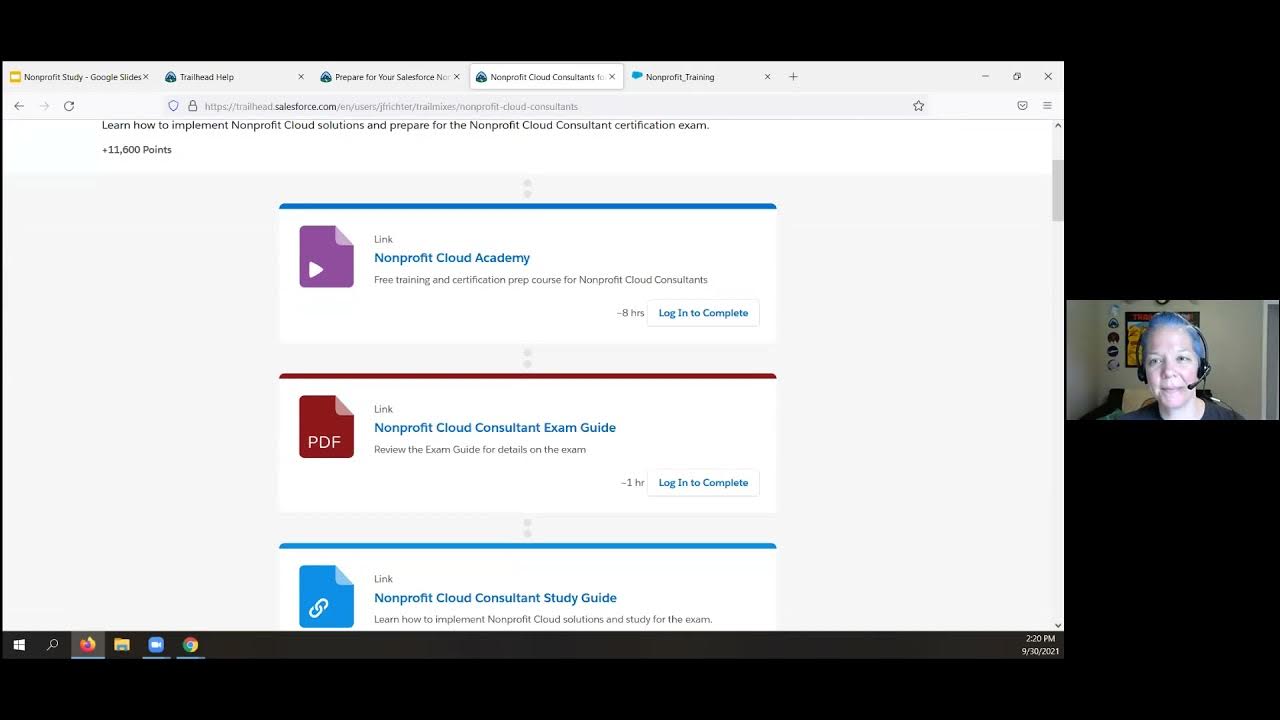This screenshot has width=1280, height=720.
Task: Restore down the Firefox window
Action: coord(1017,77)
